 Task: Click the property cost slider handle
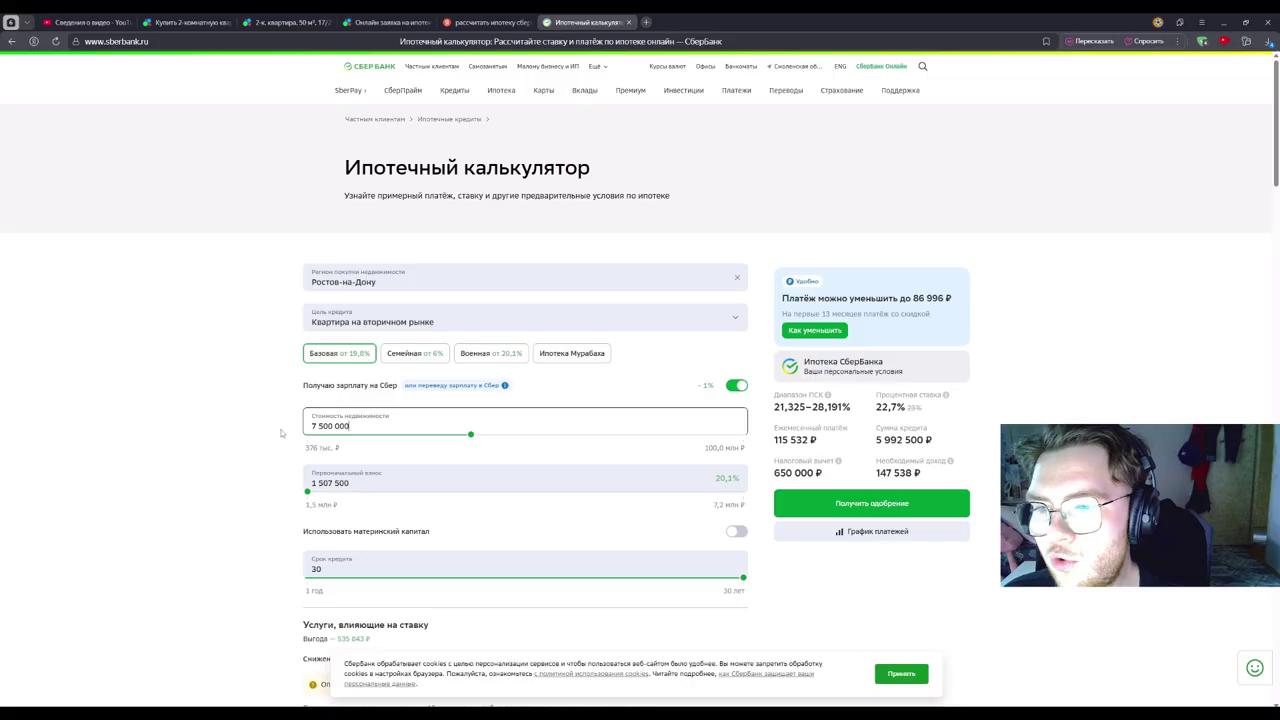coord(471,434)
